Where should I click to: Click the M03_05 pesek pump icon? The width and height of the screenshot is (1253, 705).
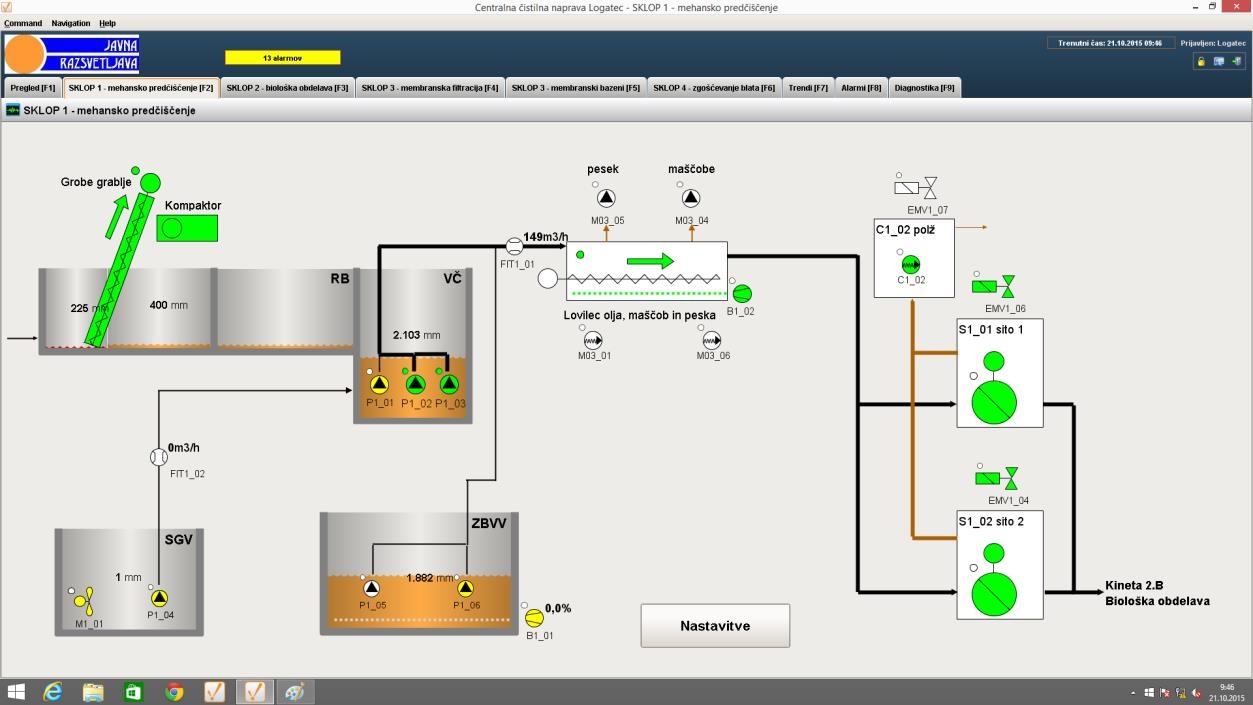(606, 198)
